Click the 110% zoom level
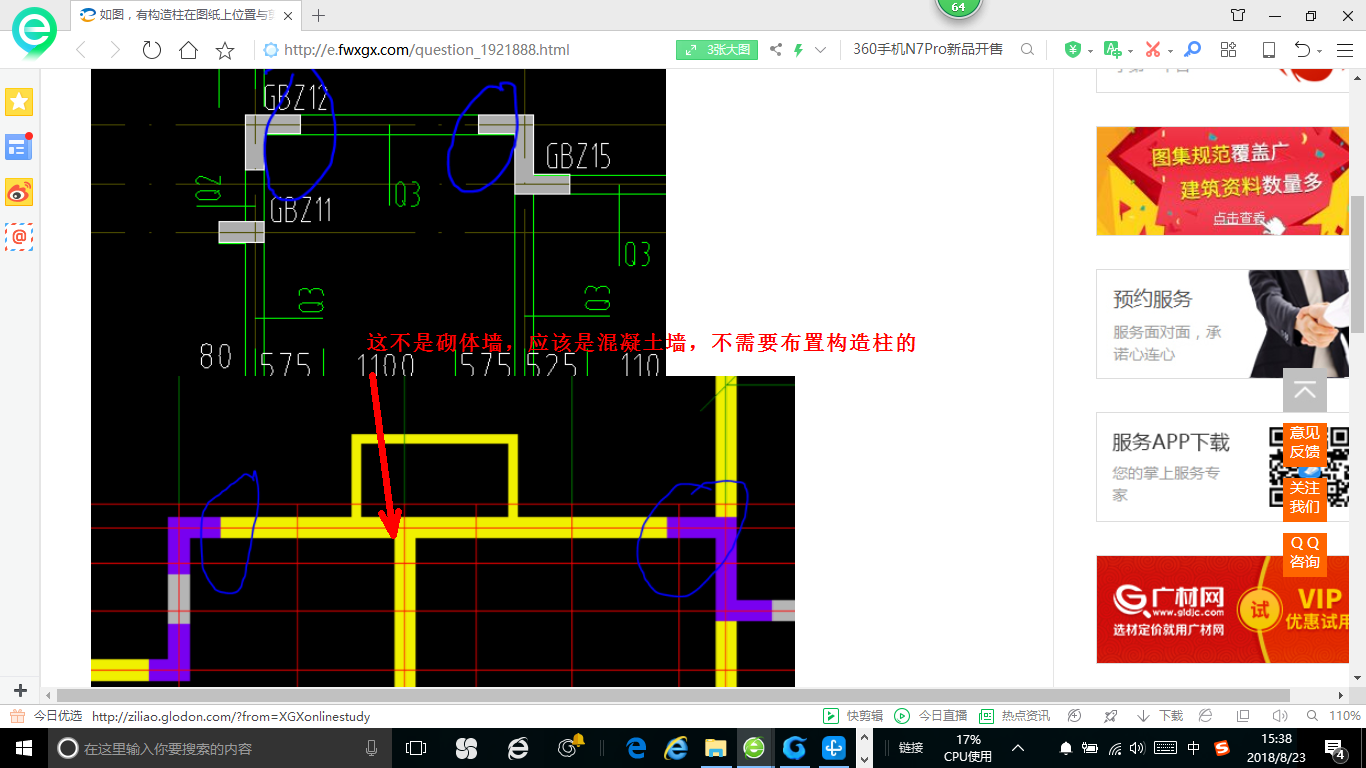The image size is (1366, 768). [x=1335, y=716]
